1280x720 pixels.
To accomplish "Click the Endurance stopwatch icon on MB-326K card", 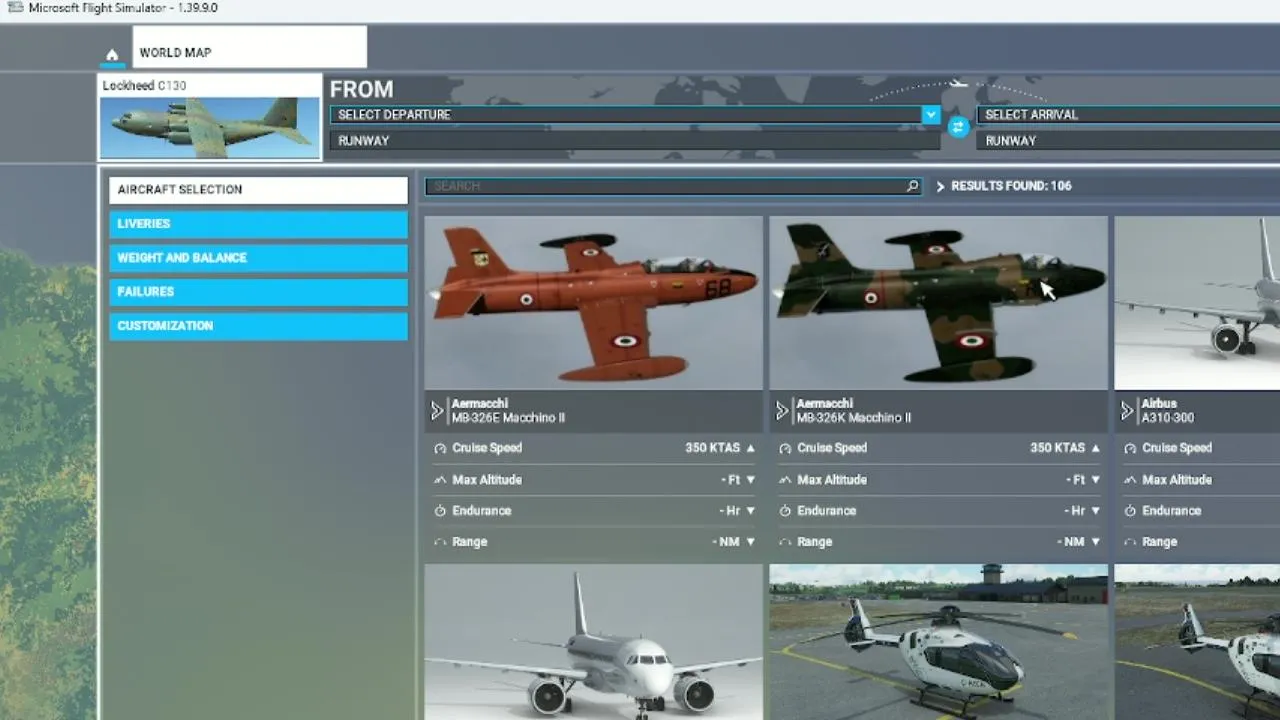I will pyautogui.click(x=785, y=511).
